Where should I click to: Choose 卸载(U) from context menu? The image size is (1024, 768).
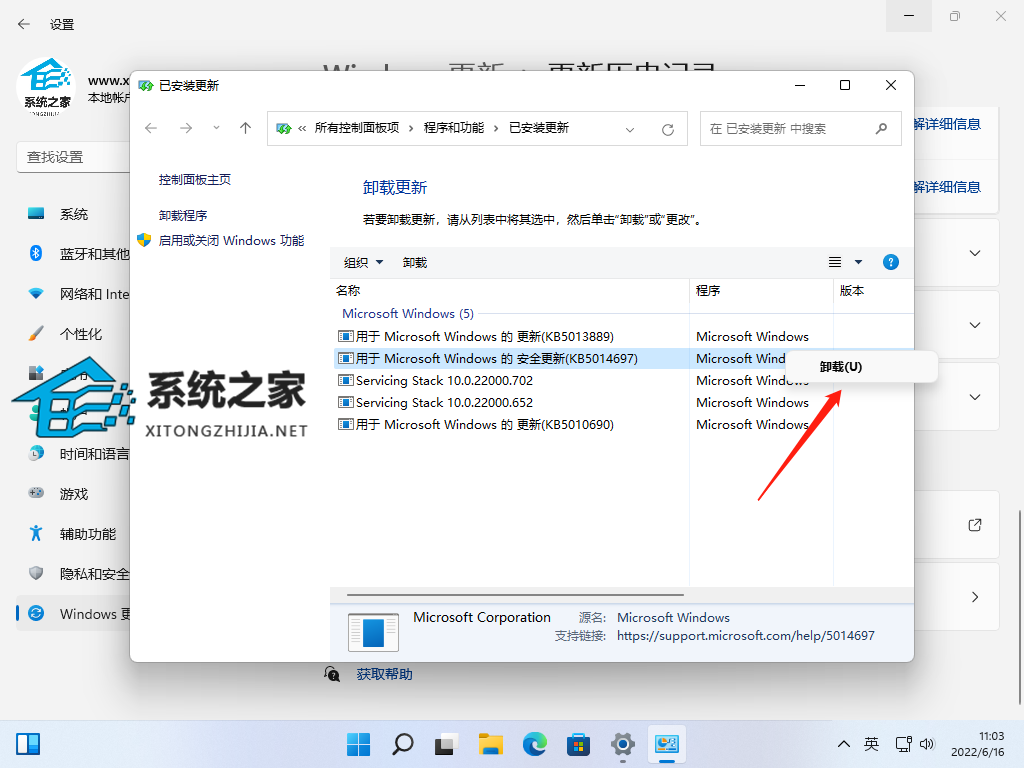click(861, 367)
